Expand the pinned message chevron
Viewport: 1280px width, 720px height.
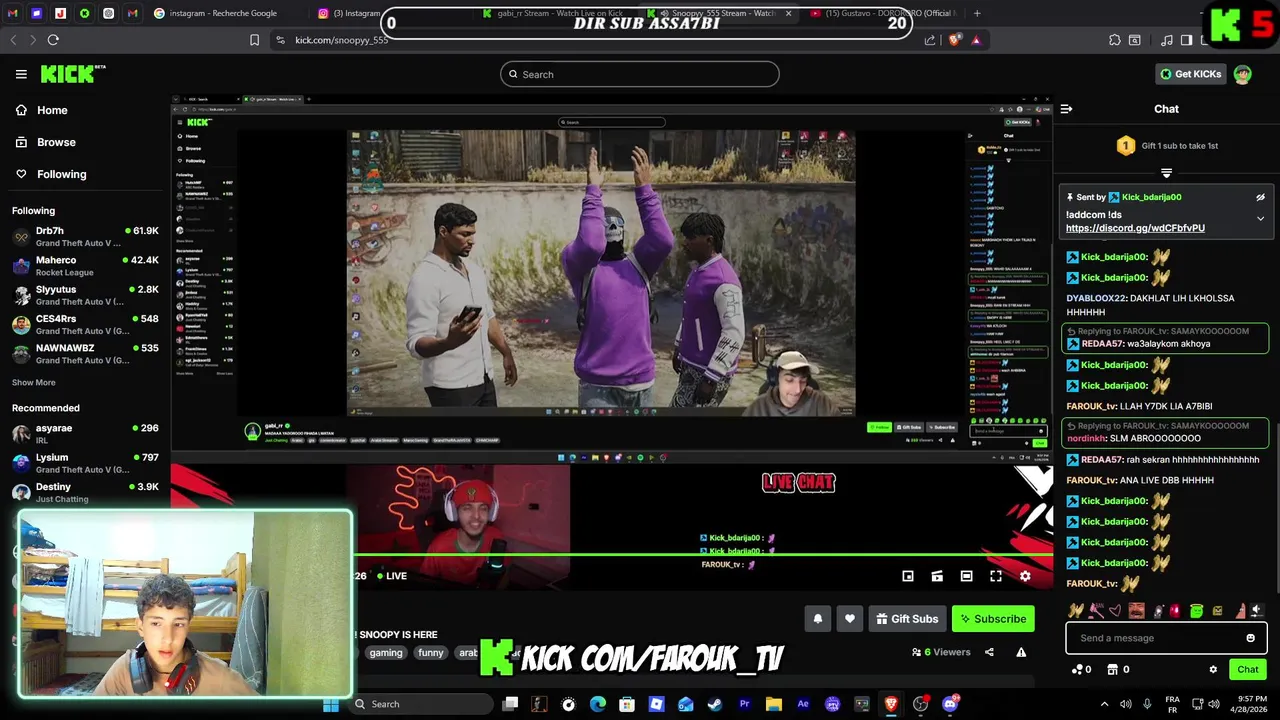tap(1260, 218)
